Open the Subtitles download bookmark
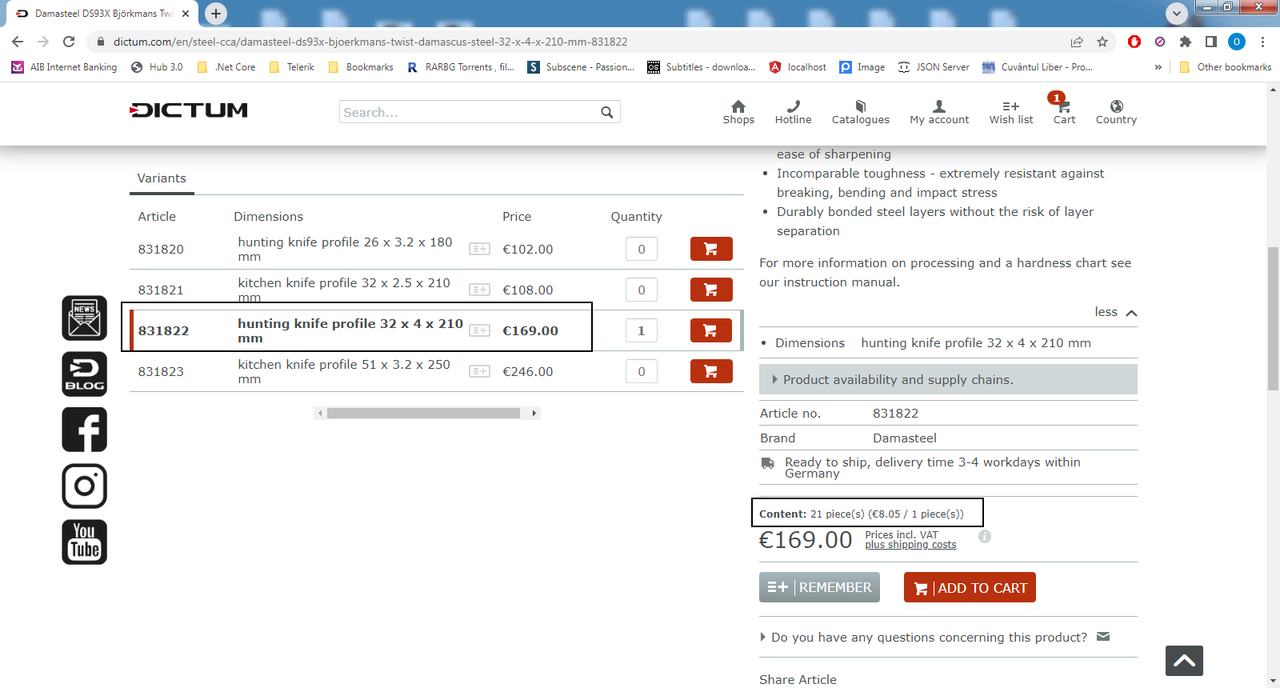The width and height of the screenshot is (1280, 688). [701, 67]
